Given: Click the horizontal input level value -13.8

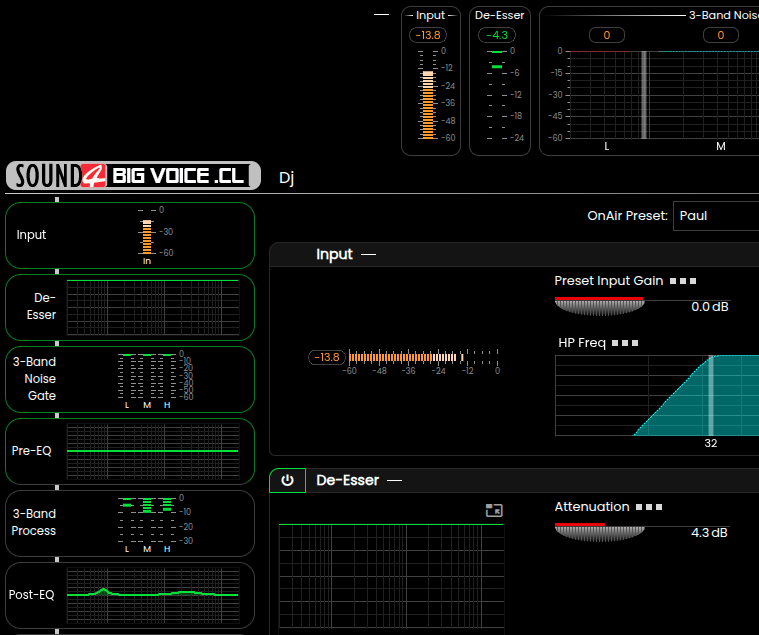Looking at the screenshot, I should (327, 357).
